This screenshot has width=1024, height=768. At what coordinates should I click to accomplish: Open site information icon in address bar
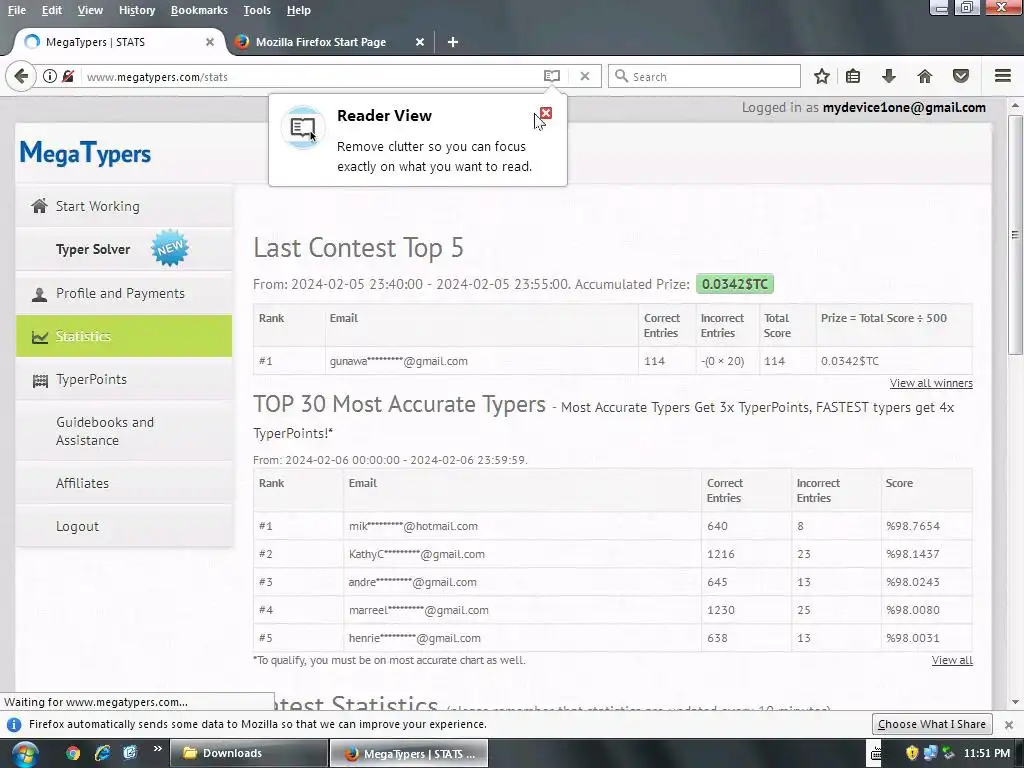(x=50, y=76)
